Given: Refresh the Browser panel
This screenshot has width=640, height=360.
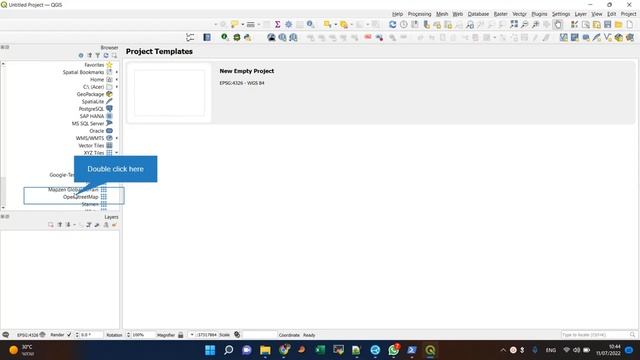Looking at the screenshot, I should point(106,56).
